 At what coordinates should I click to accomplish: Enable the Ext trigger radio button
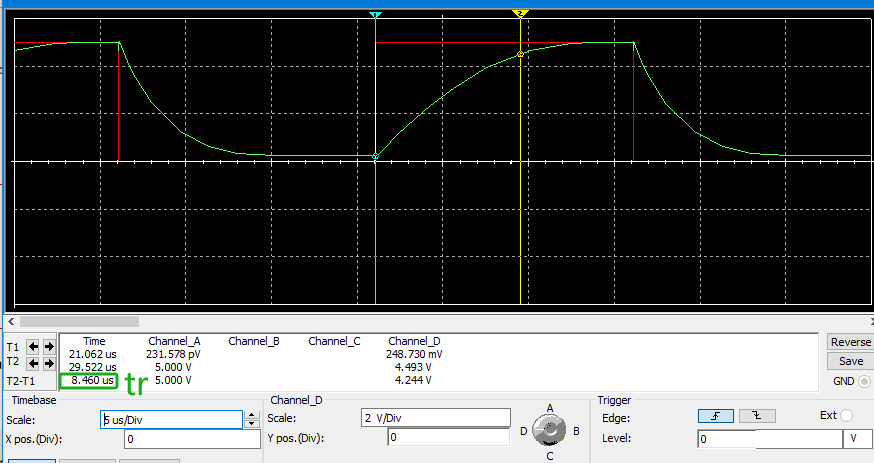click(846, 416)
